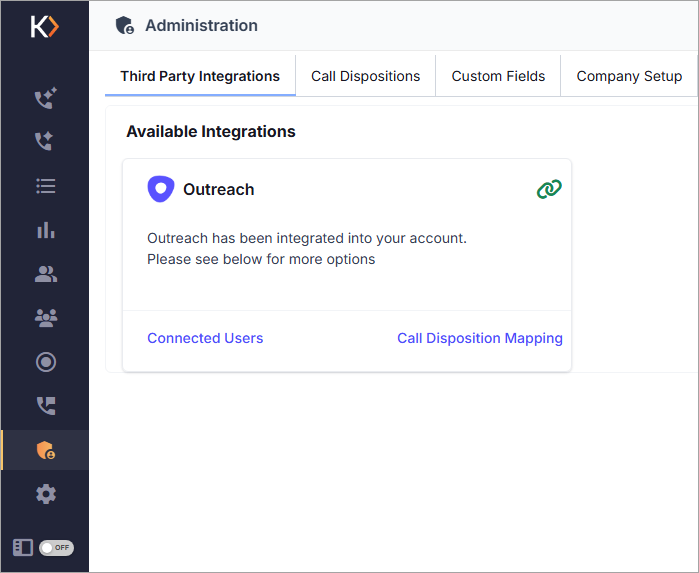
Task: Open the phone icon with two sparkles
Action: tap(45, 98)
